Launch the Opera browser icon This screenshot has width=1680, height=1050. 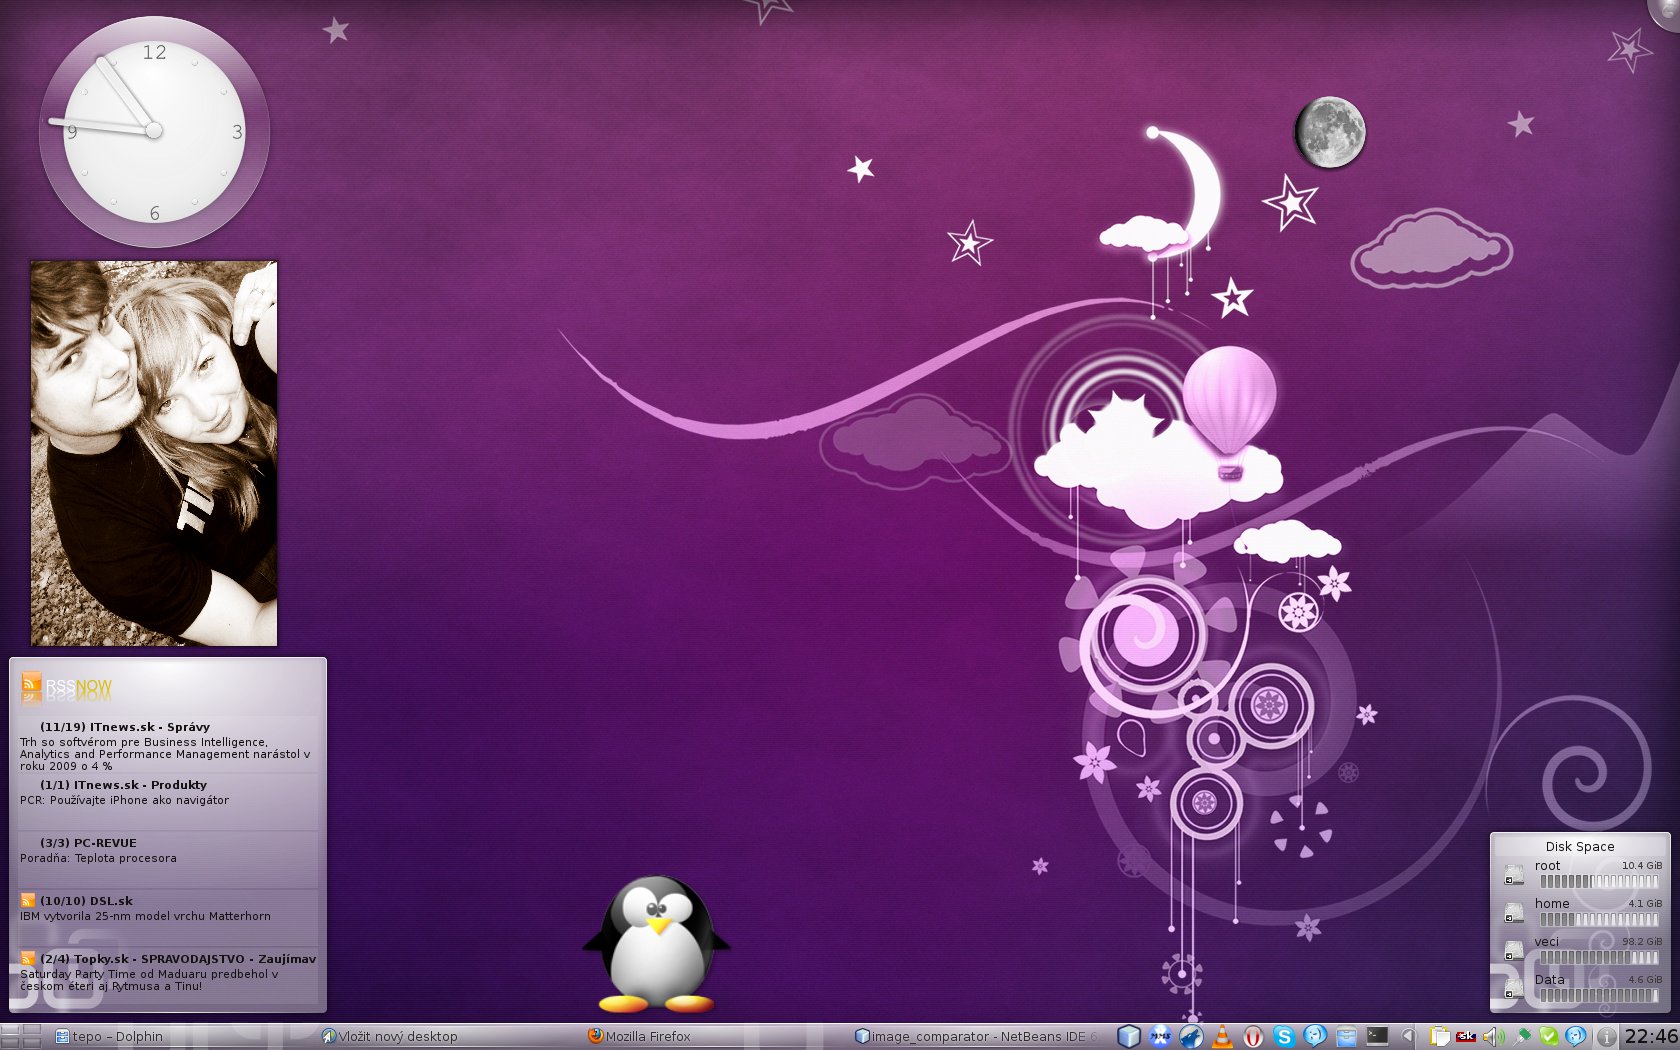pyautogui.click(x=1253, y=1037)
